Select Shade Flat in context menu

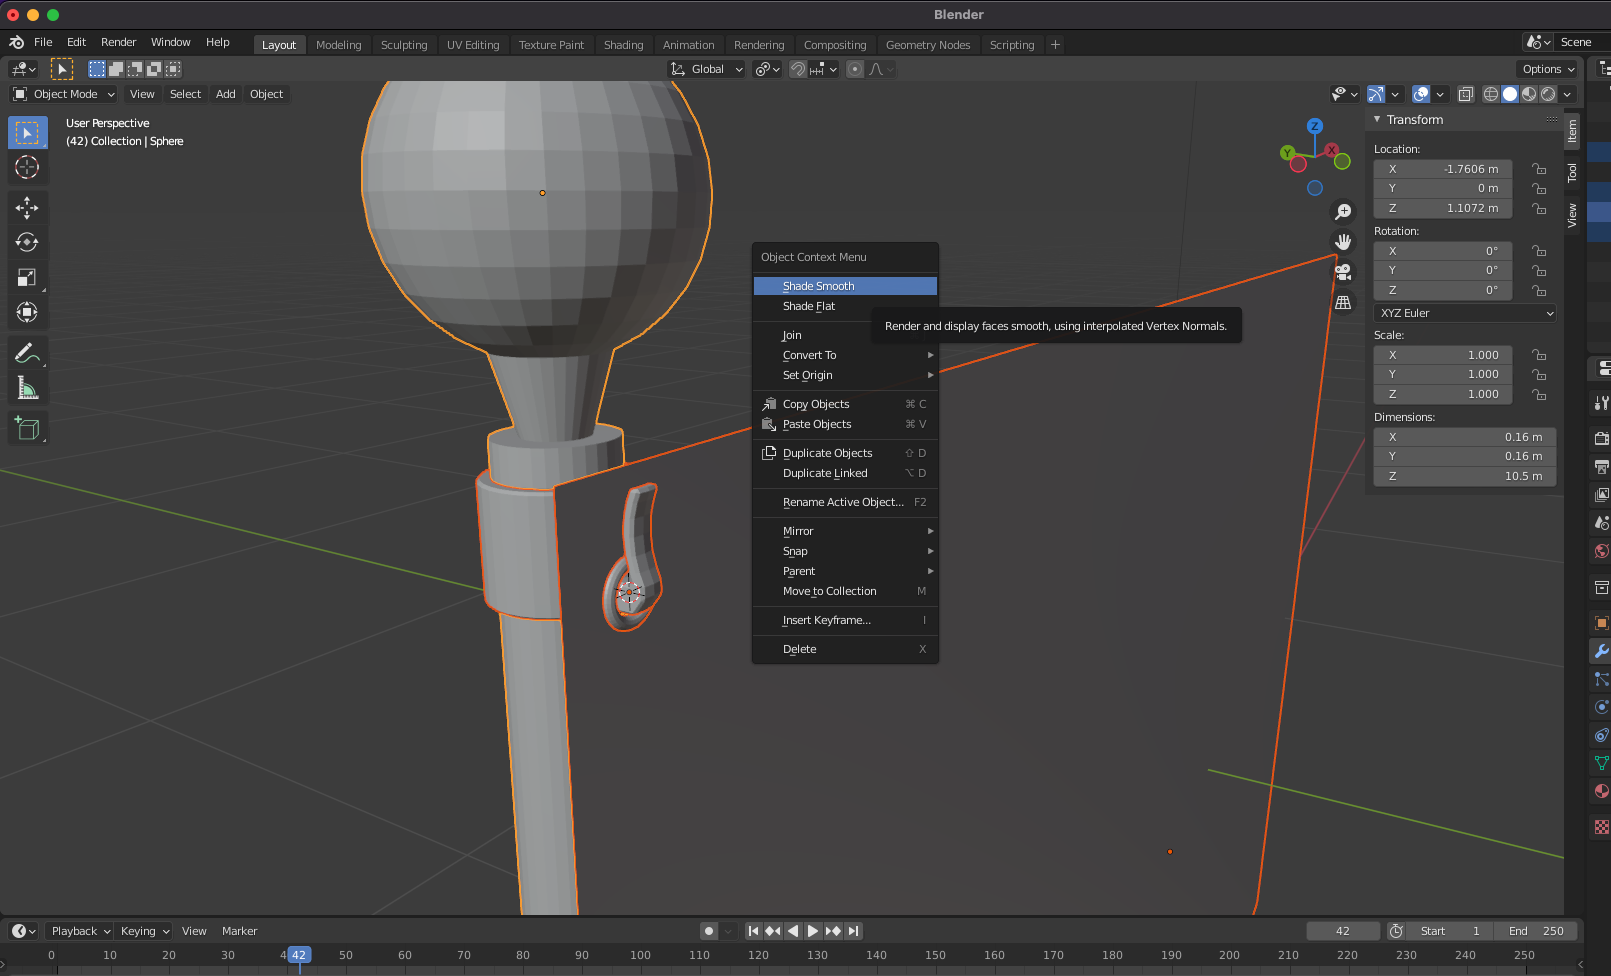[x=845, y=306]
